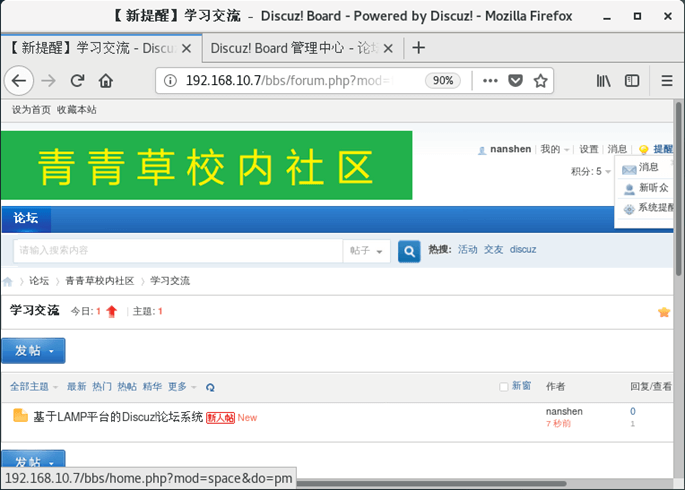This screenshot has height=490, width=685.
Task: Expand the 我的 dropdown menu
Action: tap(554, 149)
